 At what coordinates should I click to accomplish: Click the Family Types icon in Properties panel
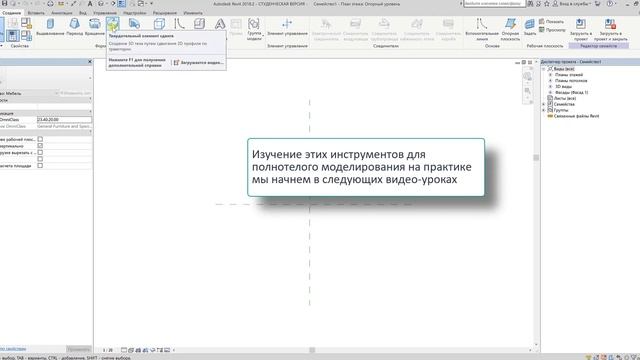pos(27,36)
